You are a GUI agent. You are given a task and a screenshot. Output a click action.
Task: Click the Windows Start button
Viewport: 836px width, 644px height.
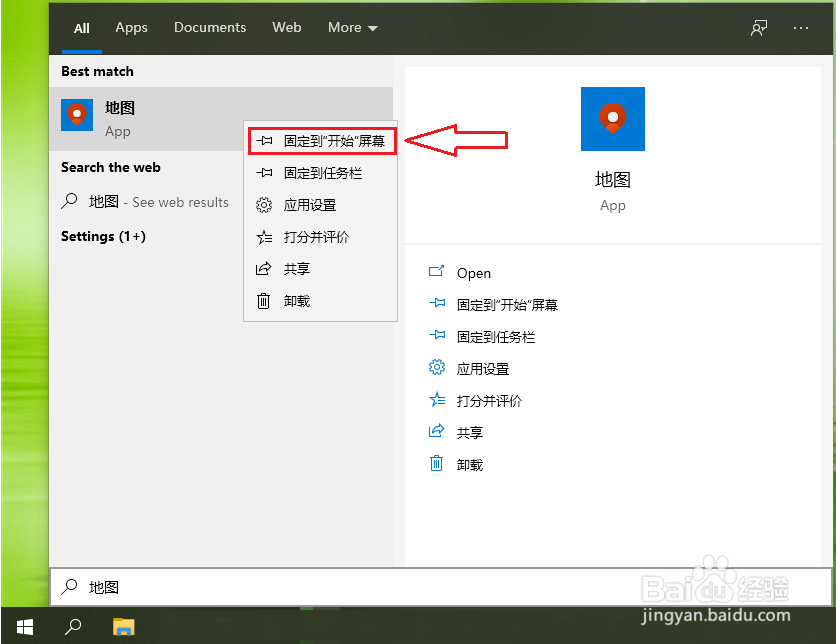(24, 627)
